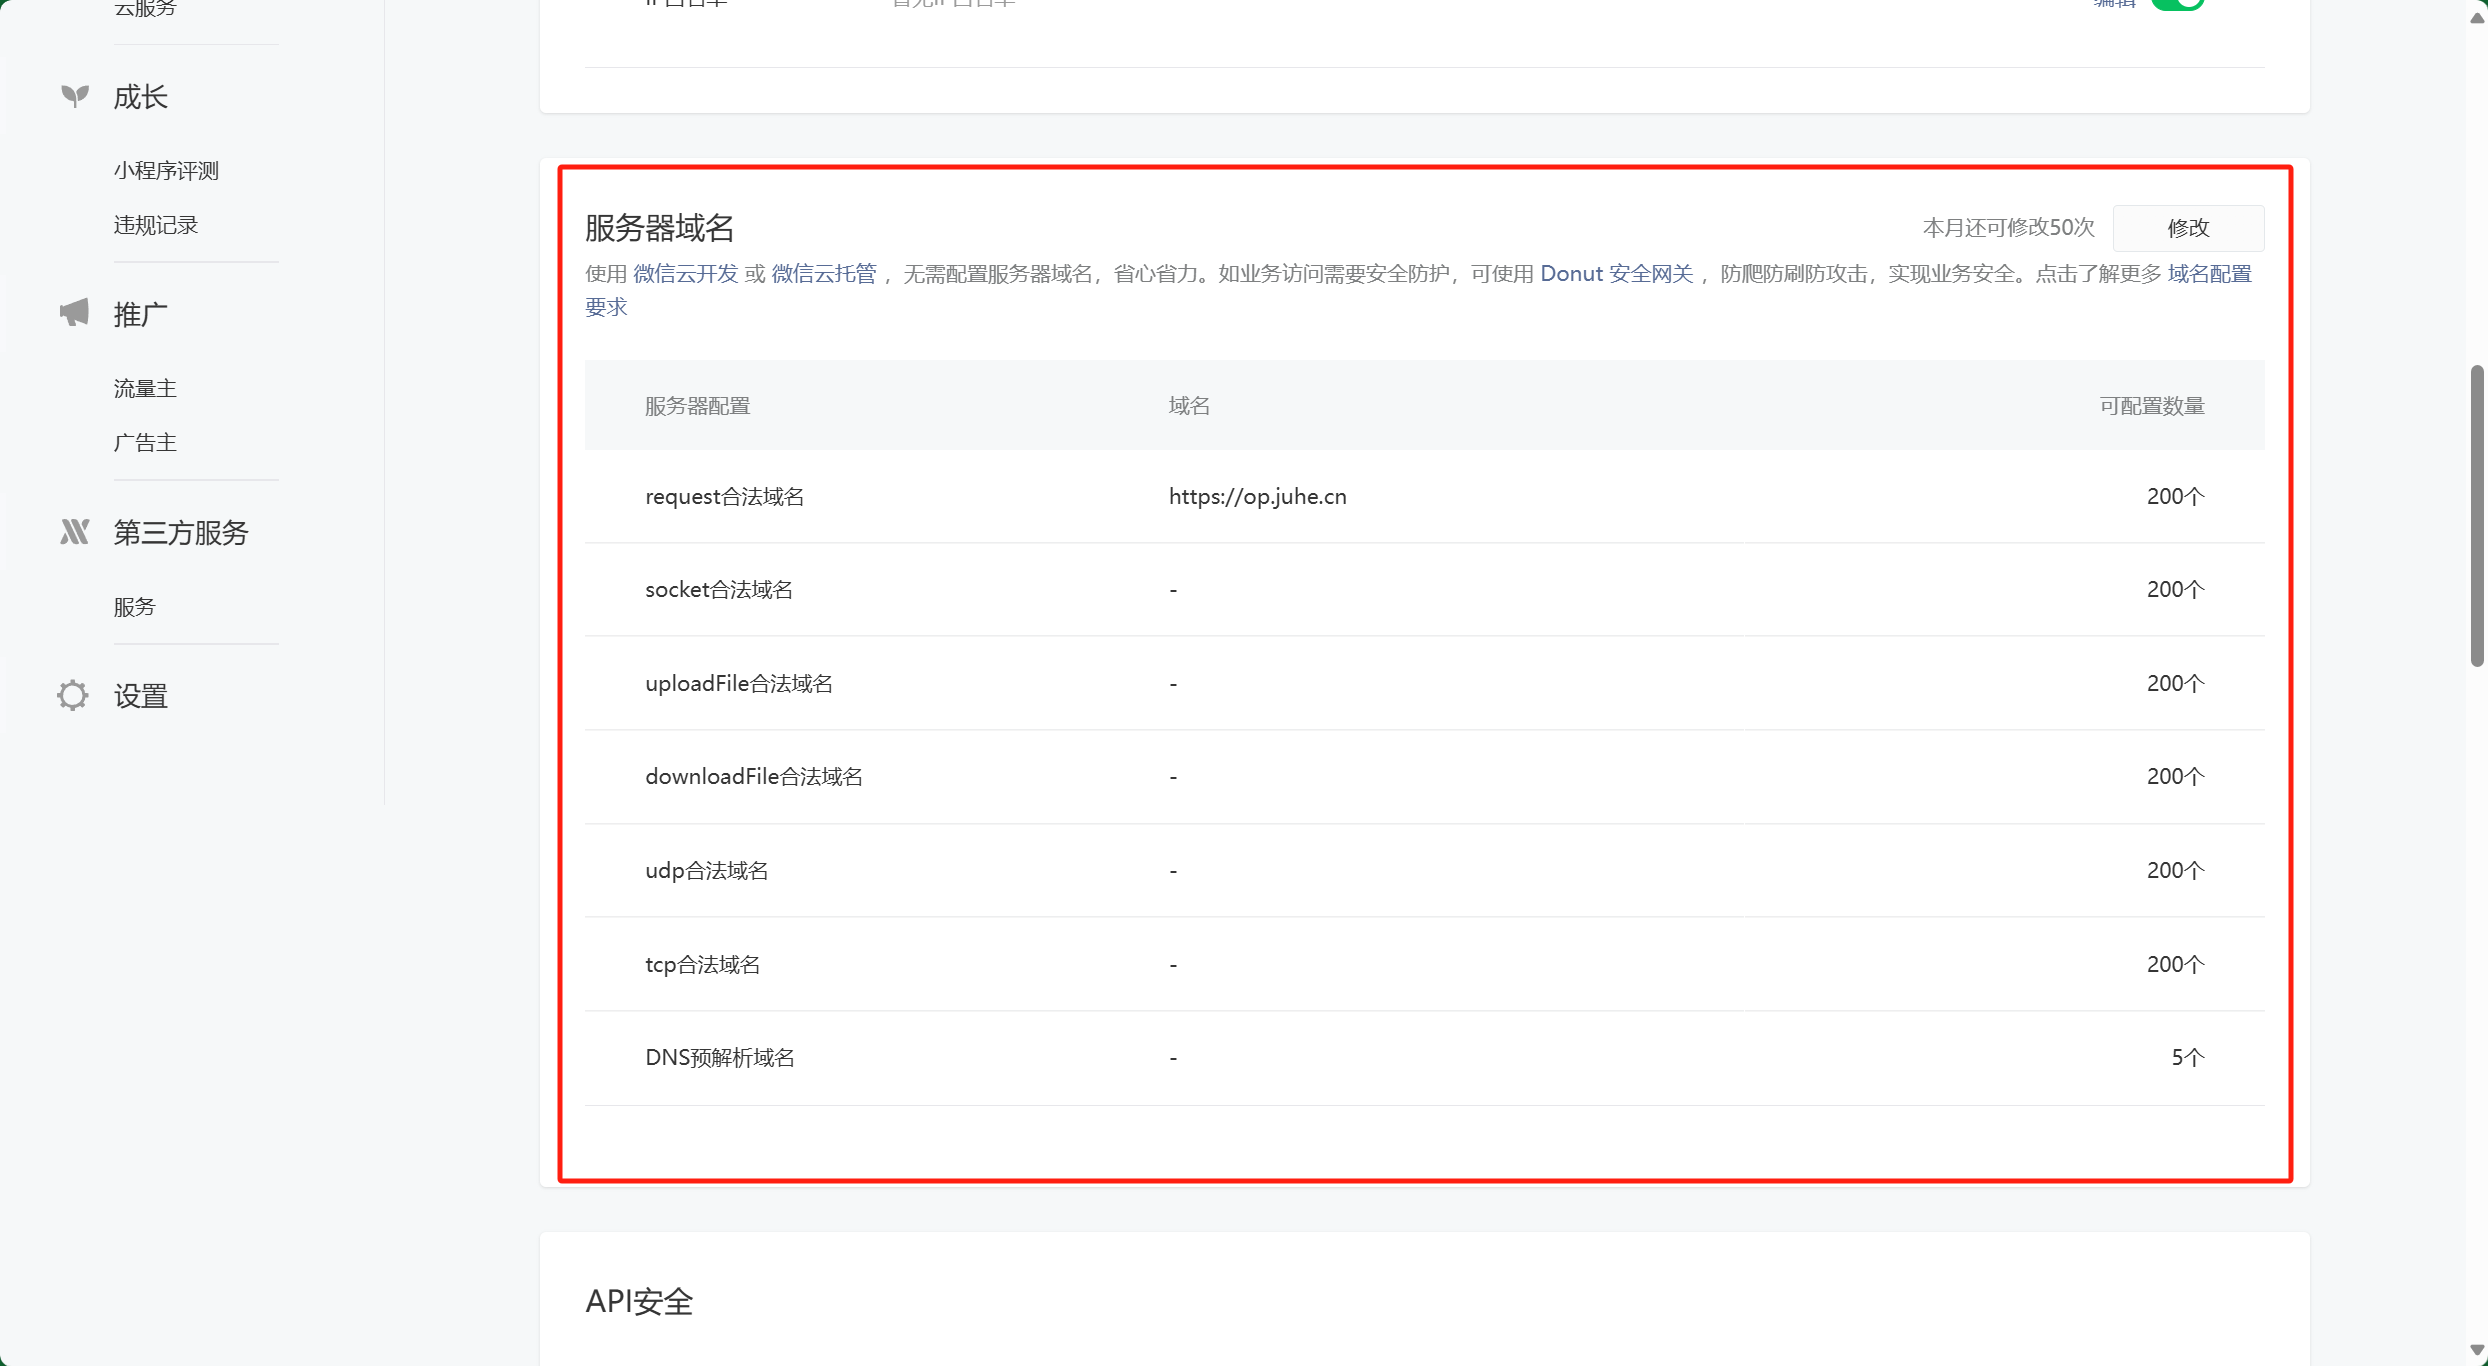This screenshot has width=2488, height=1366.
Task: Select 设置 in the sidebar menu
Action: click(139, 695)
